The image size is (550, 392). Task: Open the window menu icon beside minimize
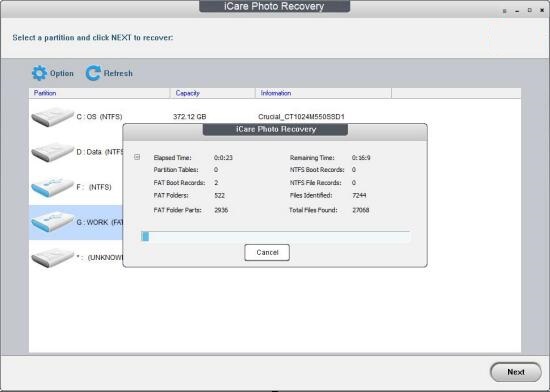[504, 11]
